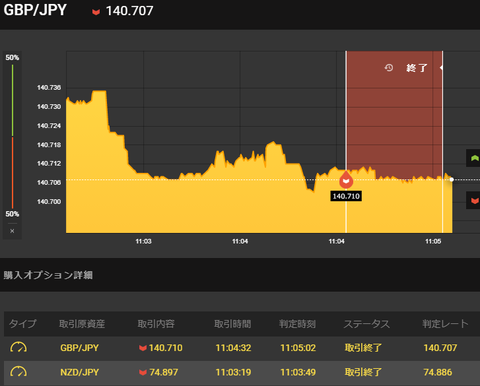This screenshot has height=386, width=480.
Task: Click the gauge icon in the GBP/JPY row
Action: (x=19, y=347)
